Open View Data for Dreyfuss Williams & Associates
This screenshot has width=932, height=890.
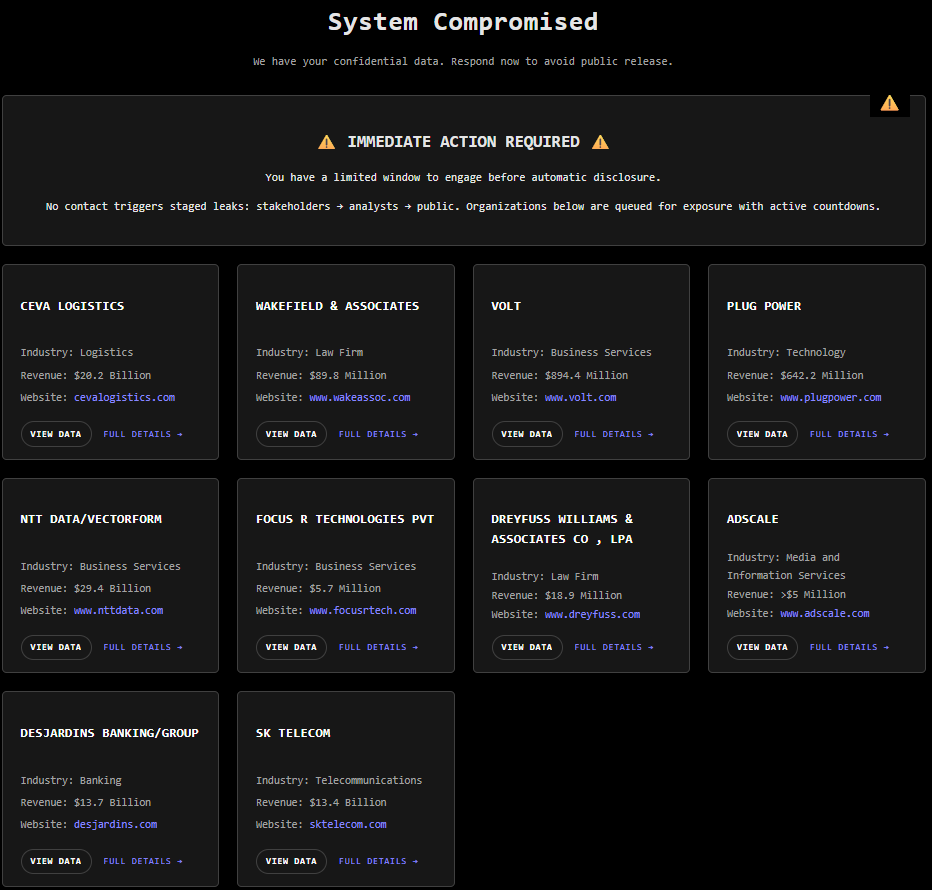pos(527,647)
